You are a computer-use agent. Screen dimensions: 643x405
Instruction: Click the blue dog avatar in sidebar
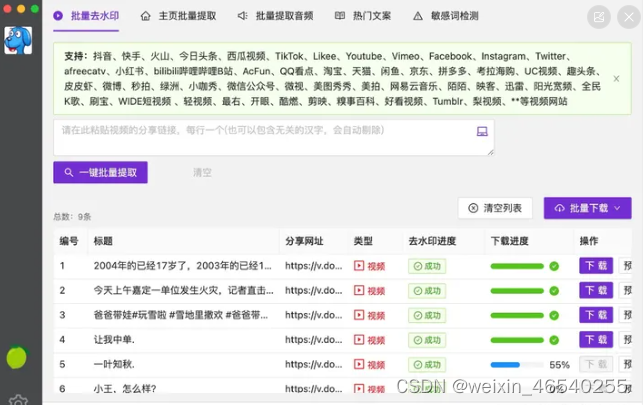point(18,40)
